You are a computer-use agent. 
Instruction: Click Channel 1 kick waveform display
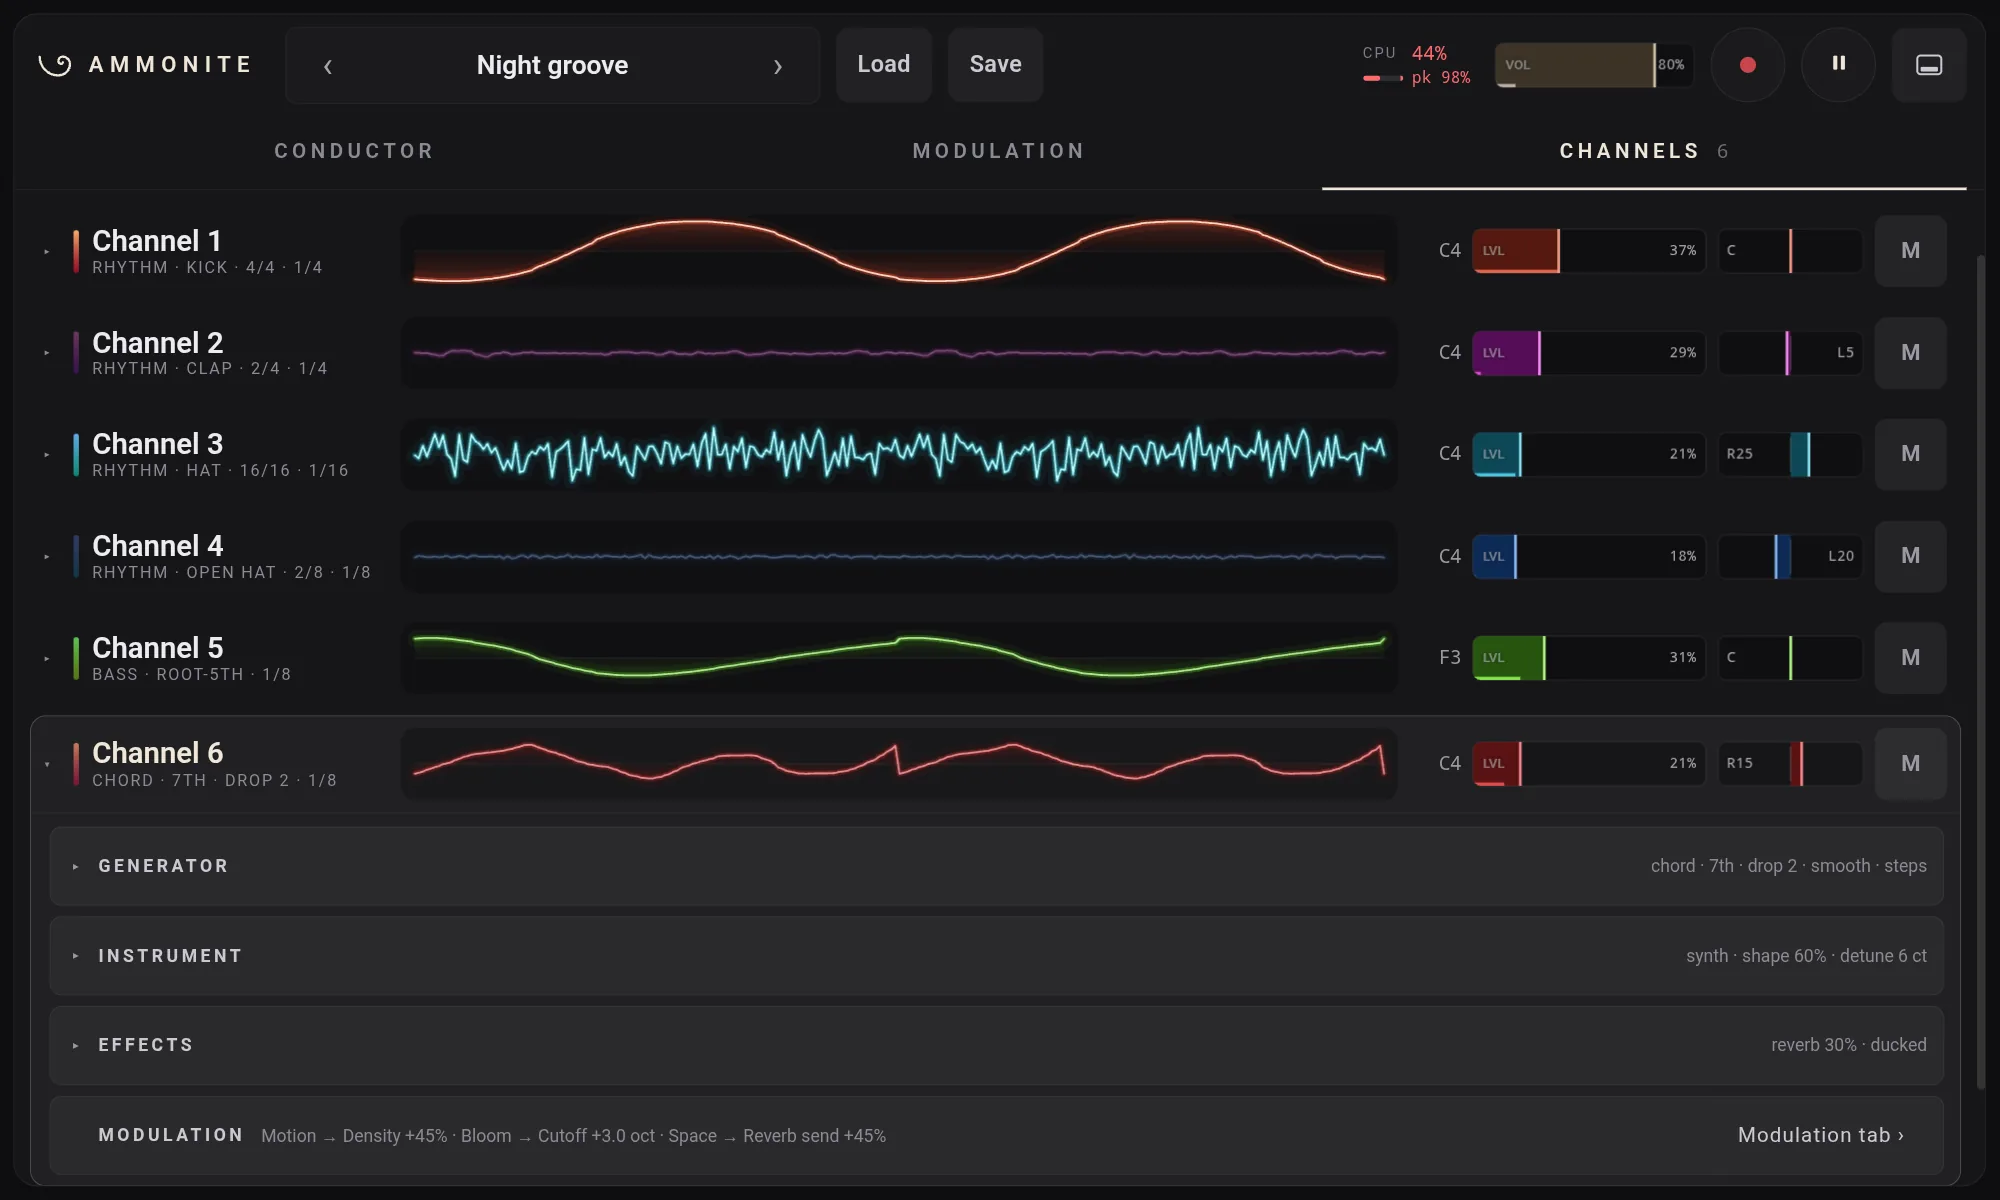point(899,251)
